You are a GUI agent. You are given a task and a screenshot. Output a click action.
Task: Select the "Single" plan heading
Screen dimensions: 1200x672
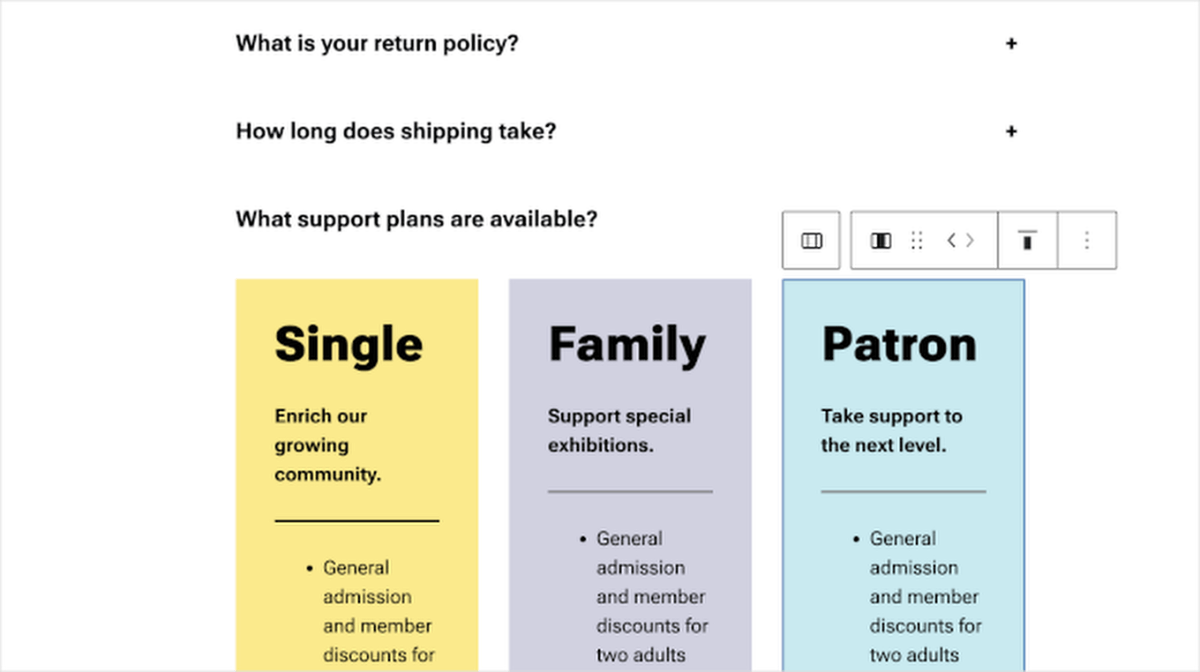coord(348,344)
